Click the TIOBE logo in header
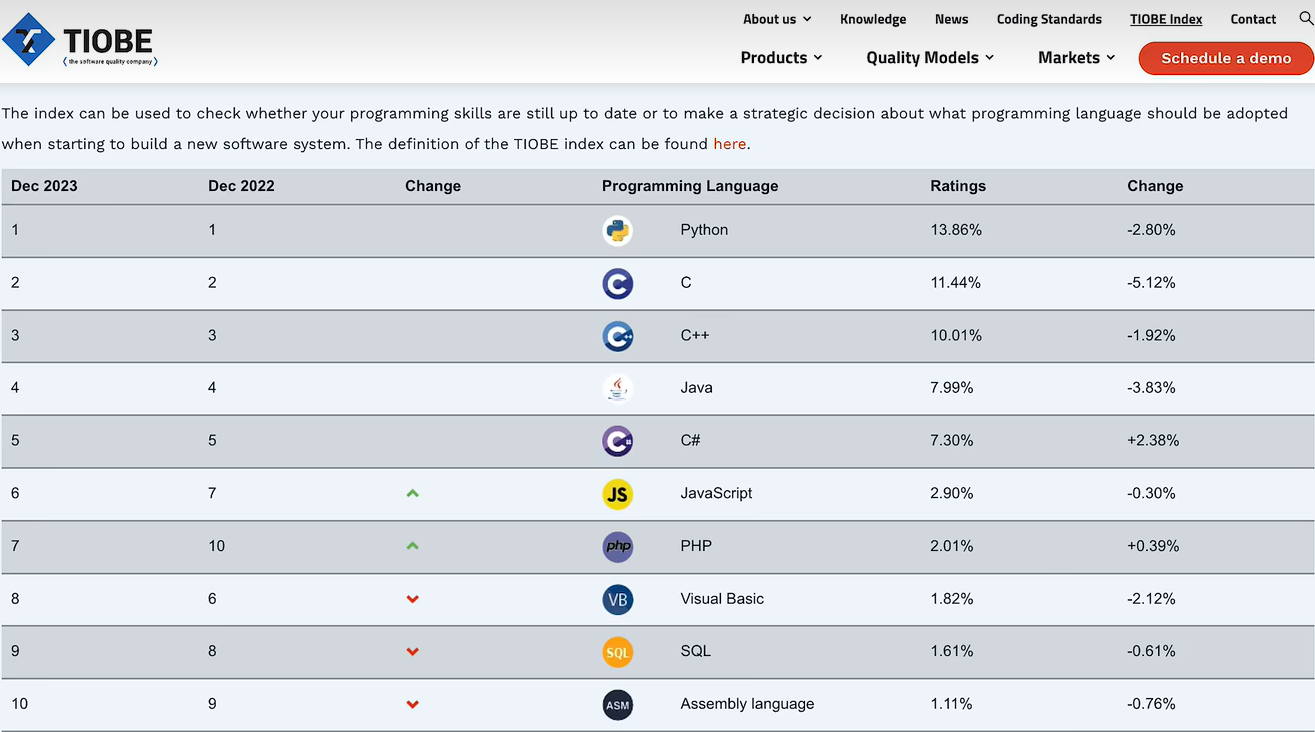 pos(80,42)
